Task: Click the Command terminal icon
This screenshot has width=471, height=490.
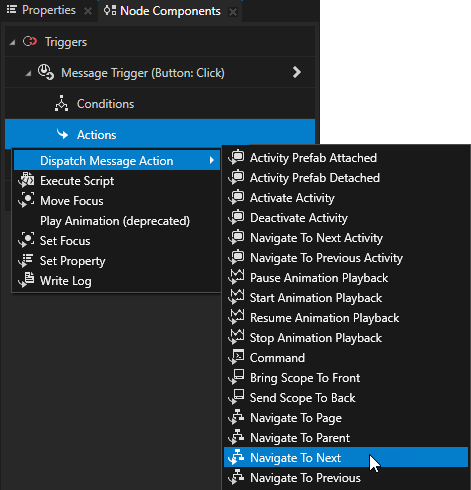Action: 236,357
